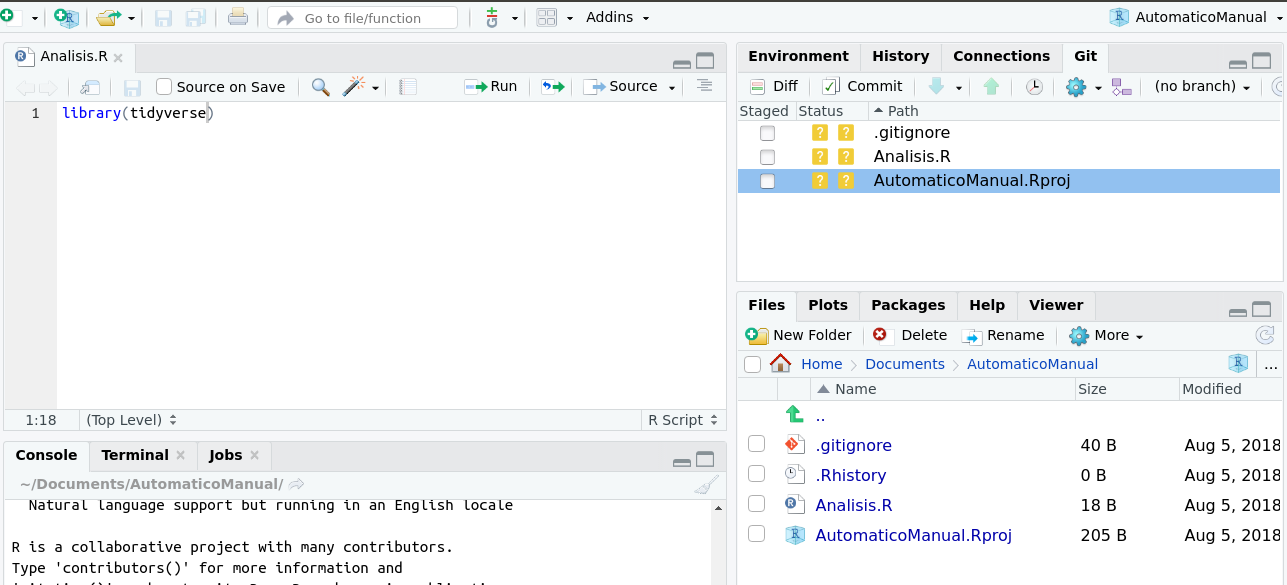
Task: Click the print icon in main toolbar
Action: tap(237, 18)
